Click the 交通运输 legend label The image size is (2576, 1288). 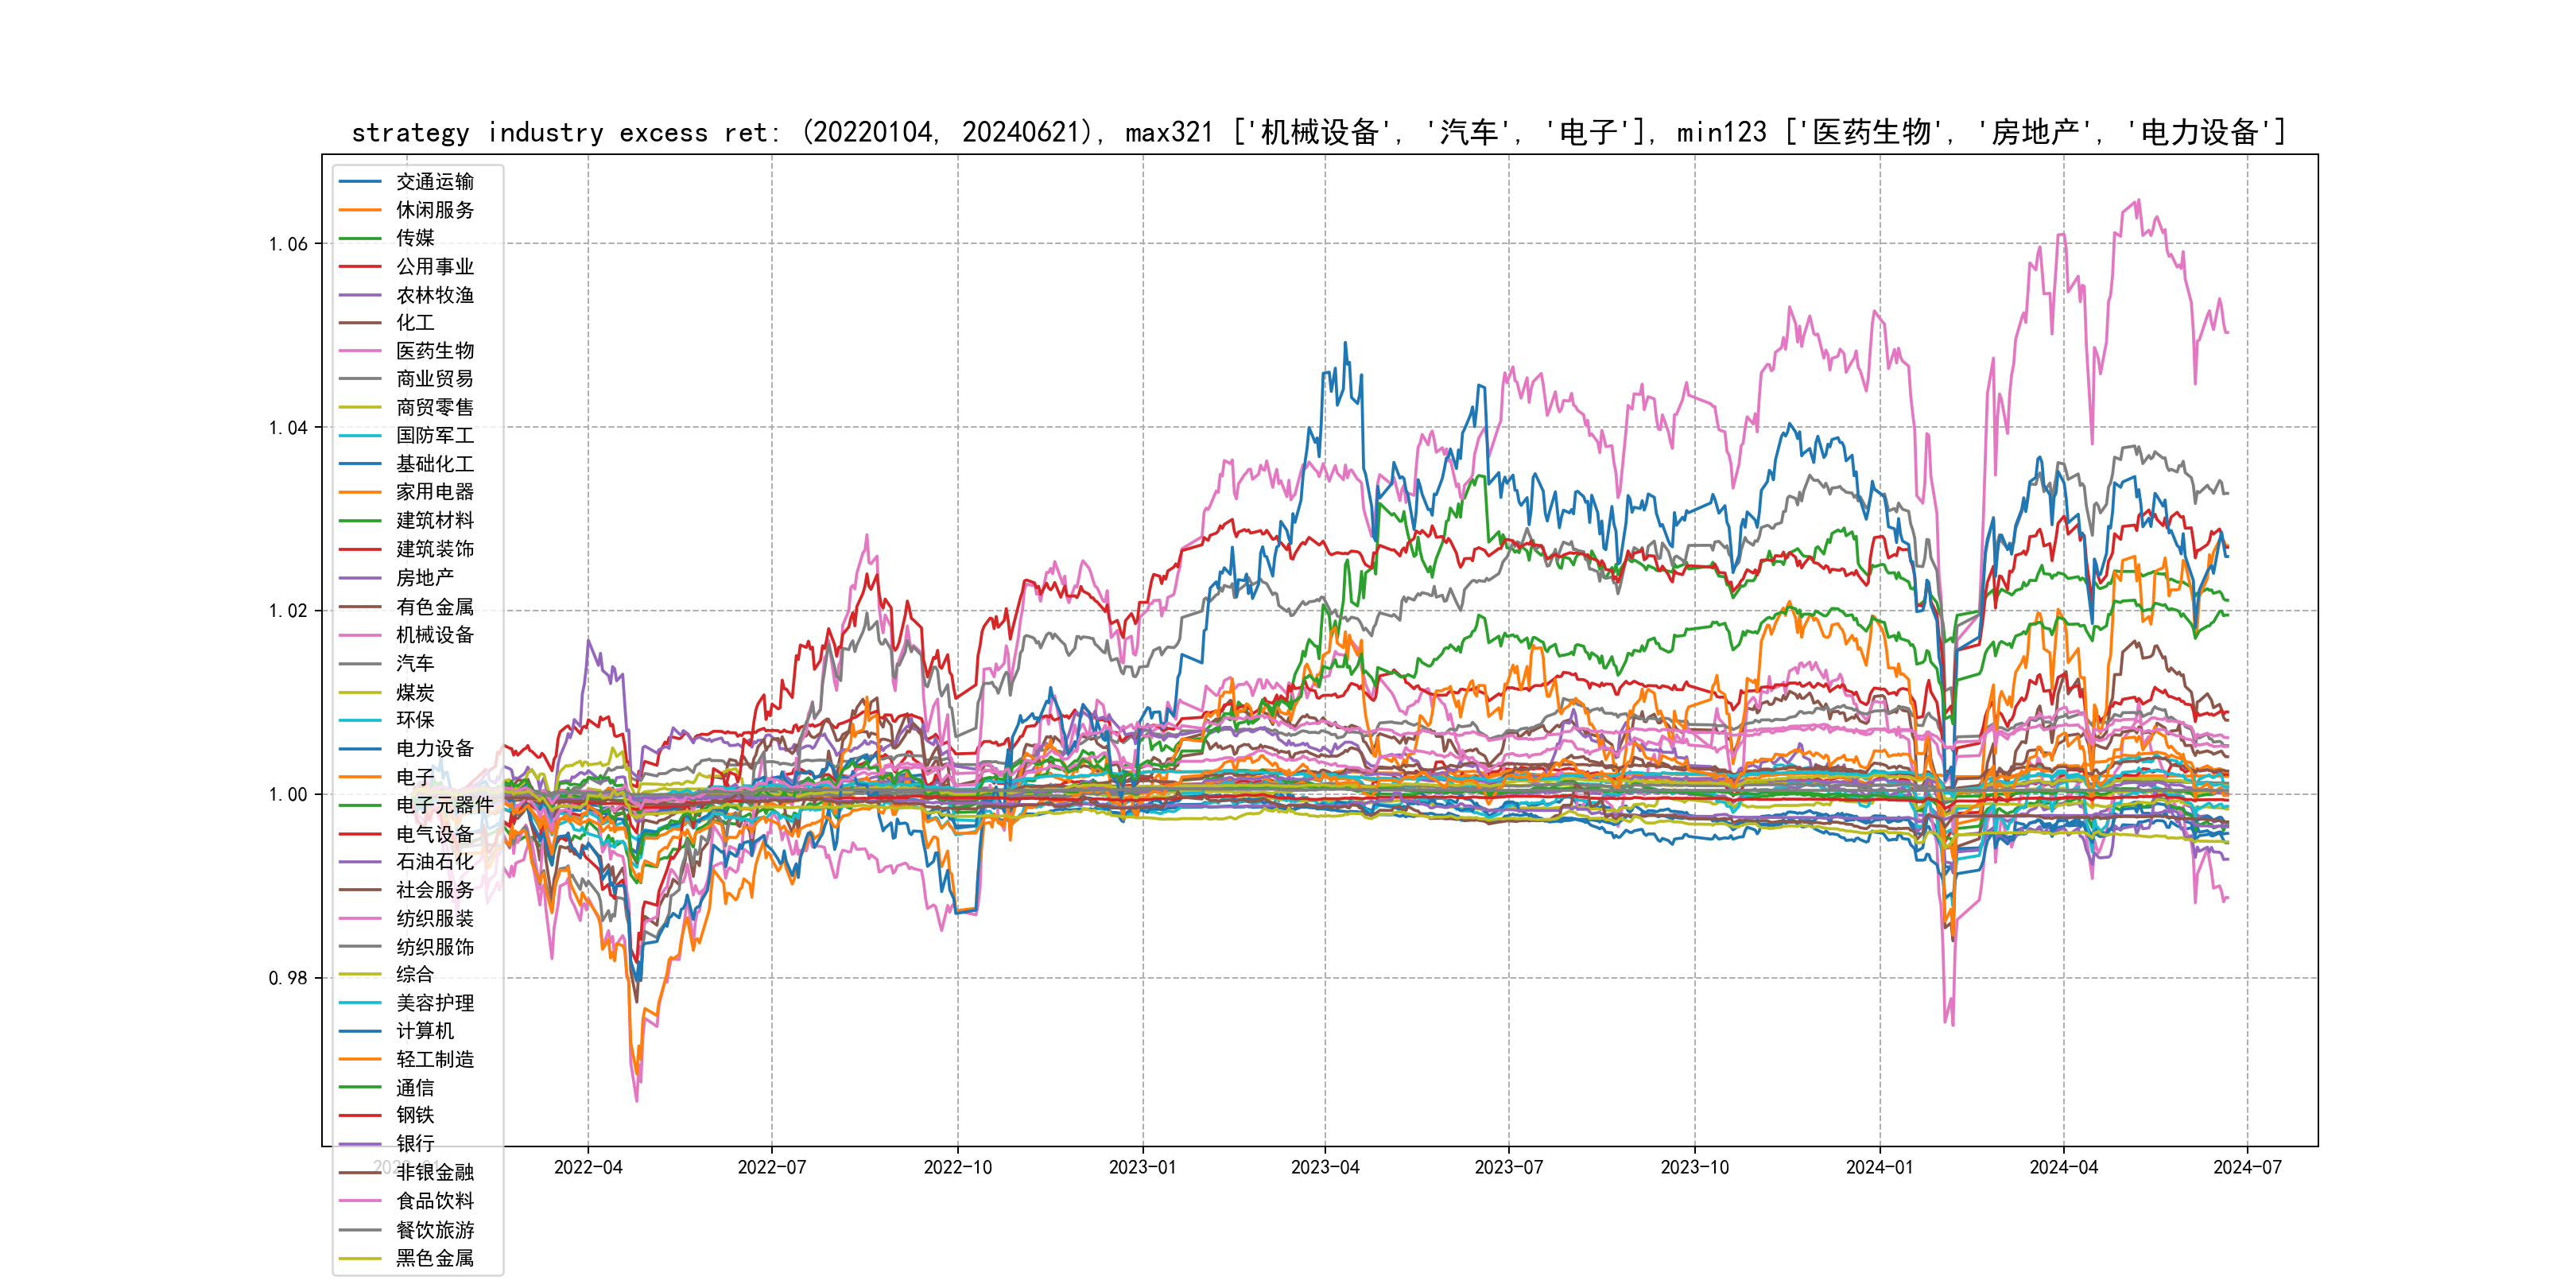pos(434,181)
